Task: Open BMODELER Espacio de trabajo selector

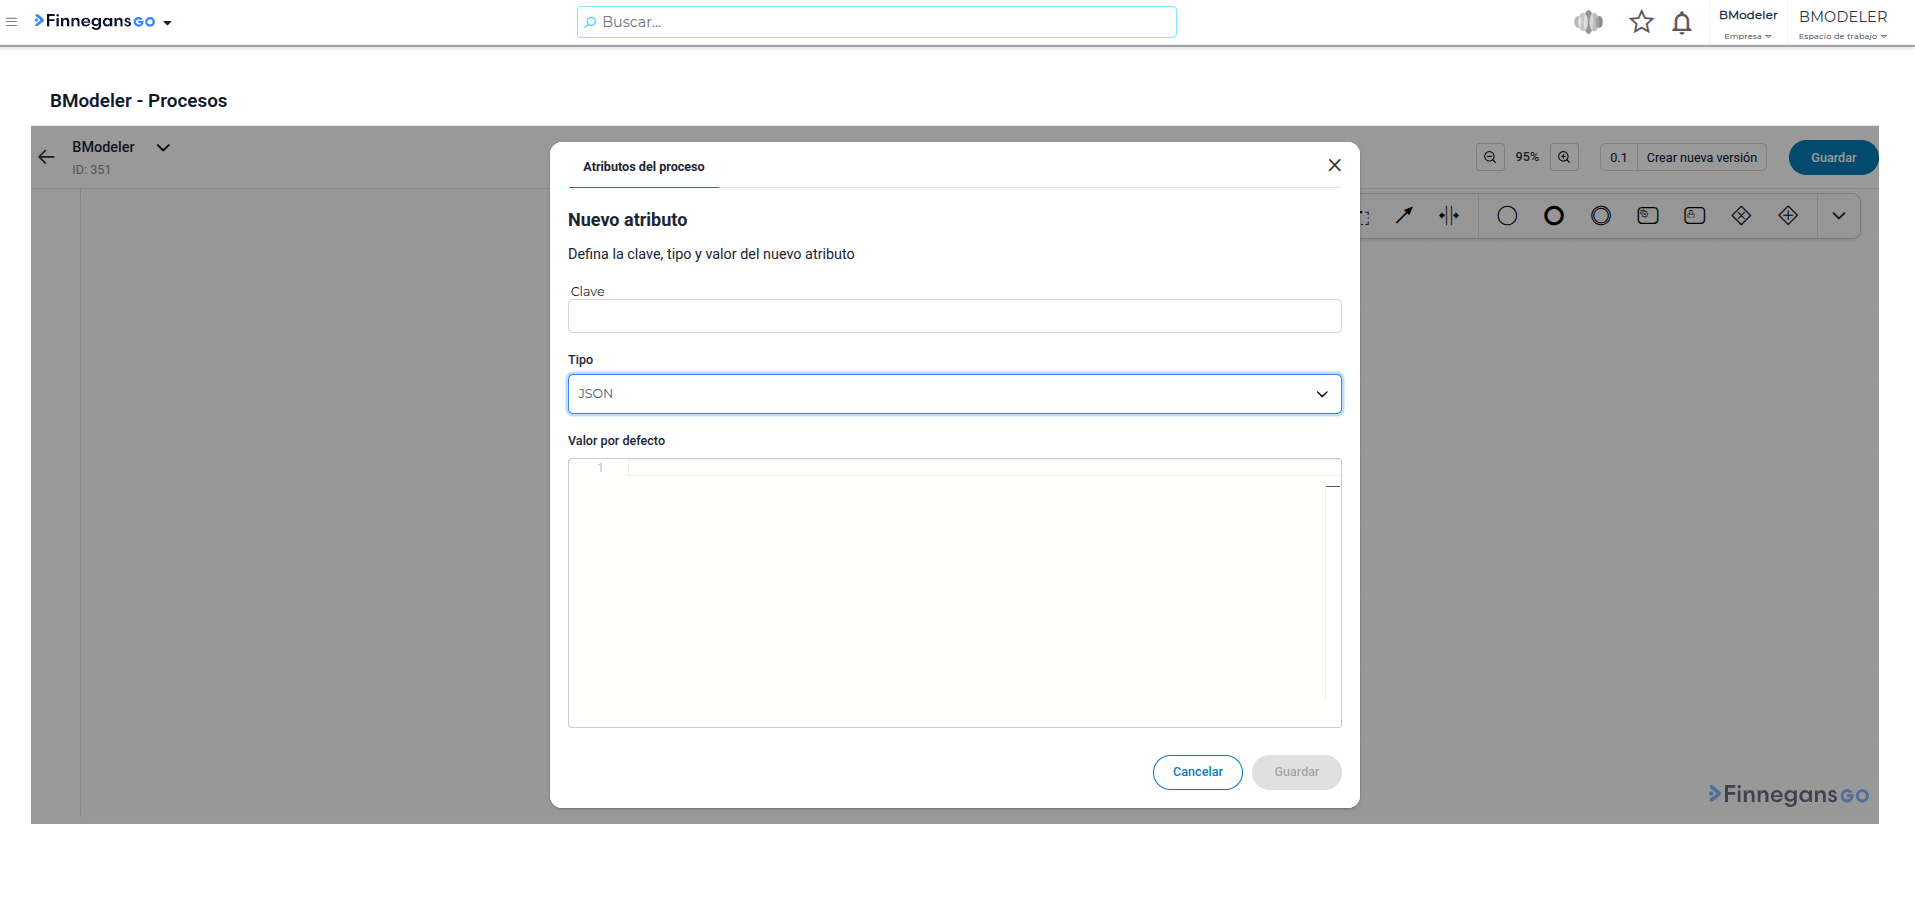Action: (x=1843, y=24)
